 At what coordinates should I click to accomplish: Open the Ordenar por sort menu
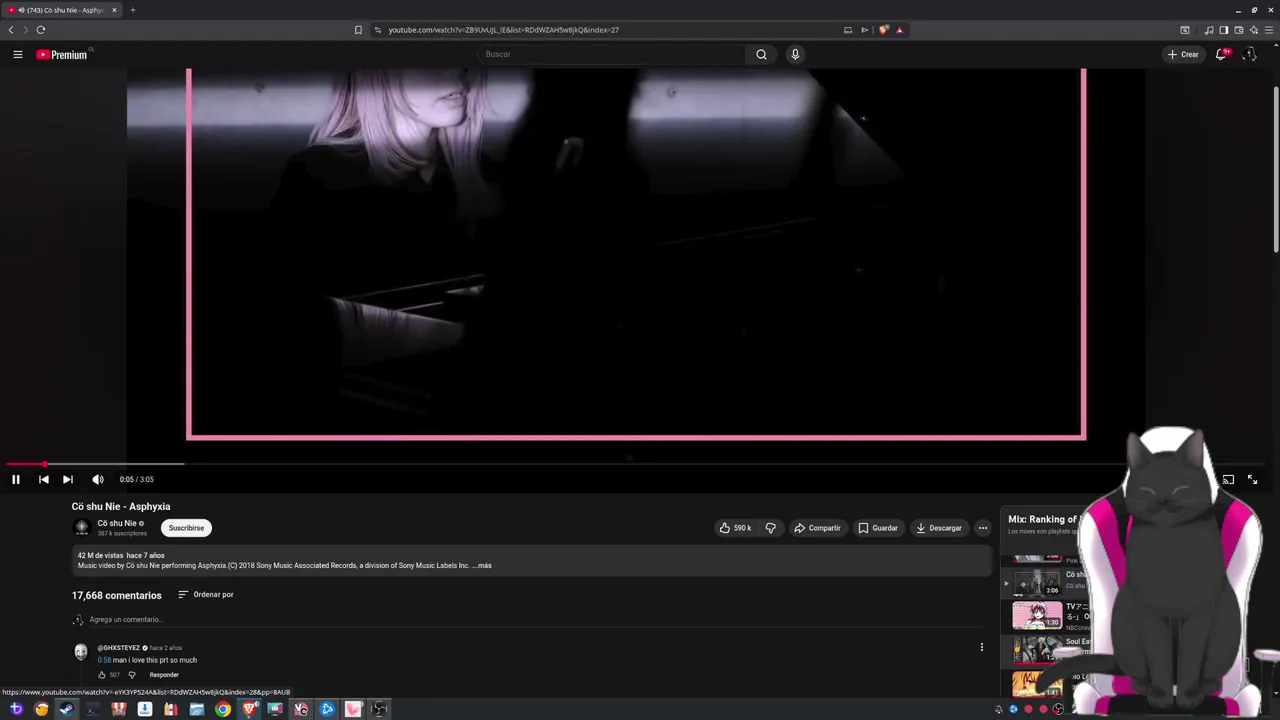pos(206,595)
